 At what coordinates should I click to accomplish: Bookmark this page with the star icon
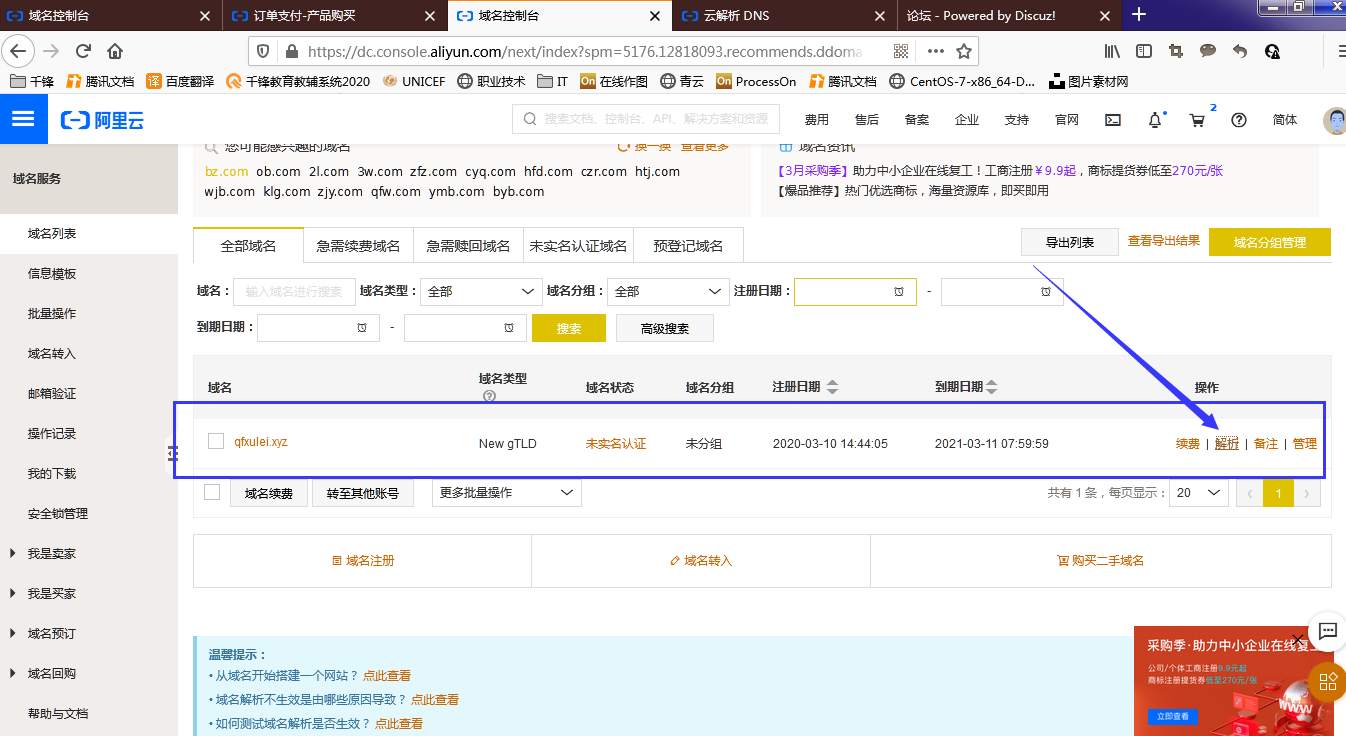click(963, 51)
